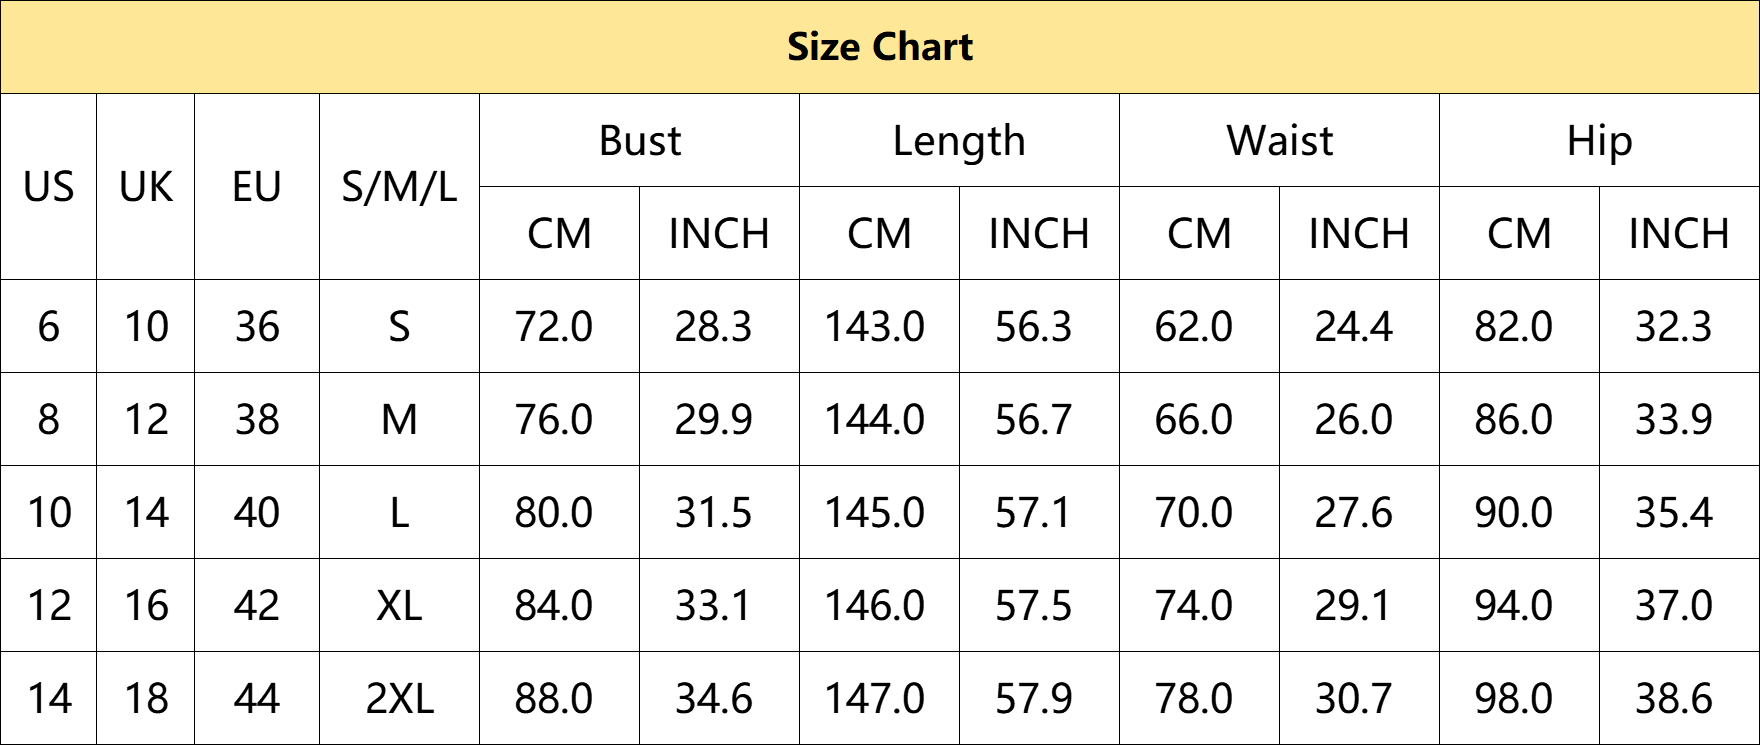Click EU size 38 cell
The width and height of the screenshot is (1760, 745).
[x=257, y=419]
